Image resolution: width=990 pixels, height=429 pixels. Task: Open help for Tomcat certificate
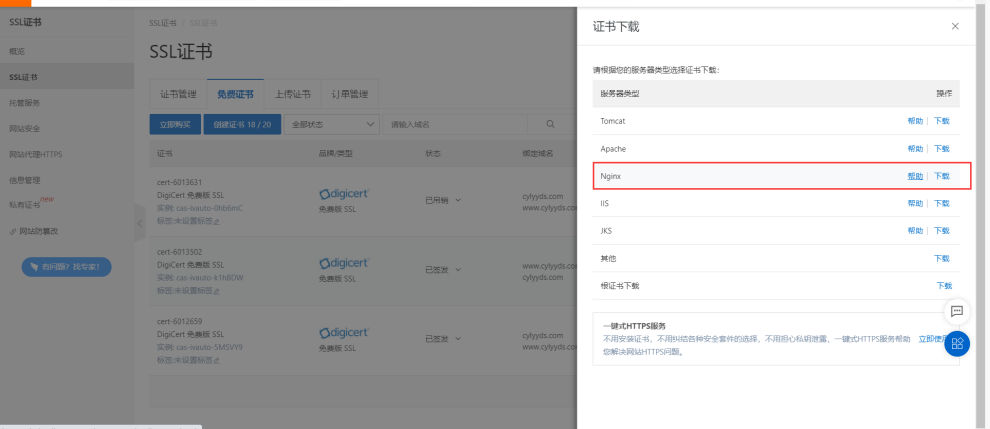tap(915, 121)
